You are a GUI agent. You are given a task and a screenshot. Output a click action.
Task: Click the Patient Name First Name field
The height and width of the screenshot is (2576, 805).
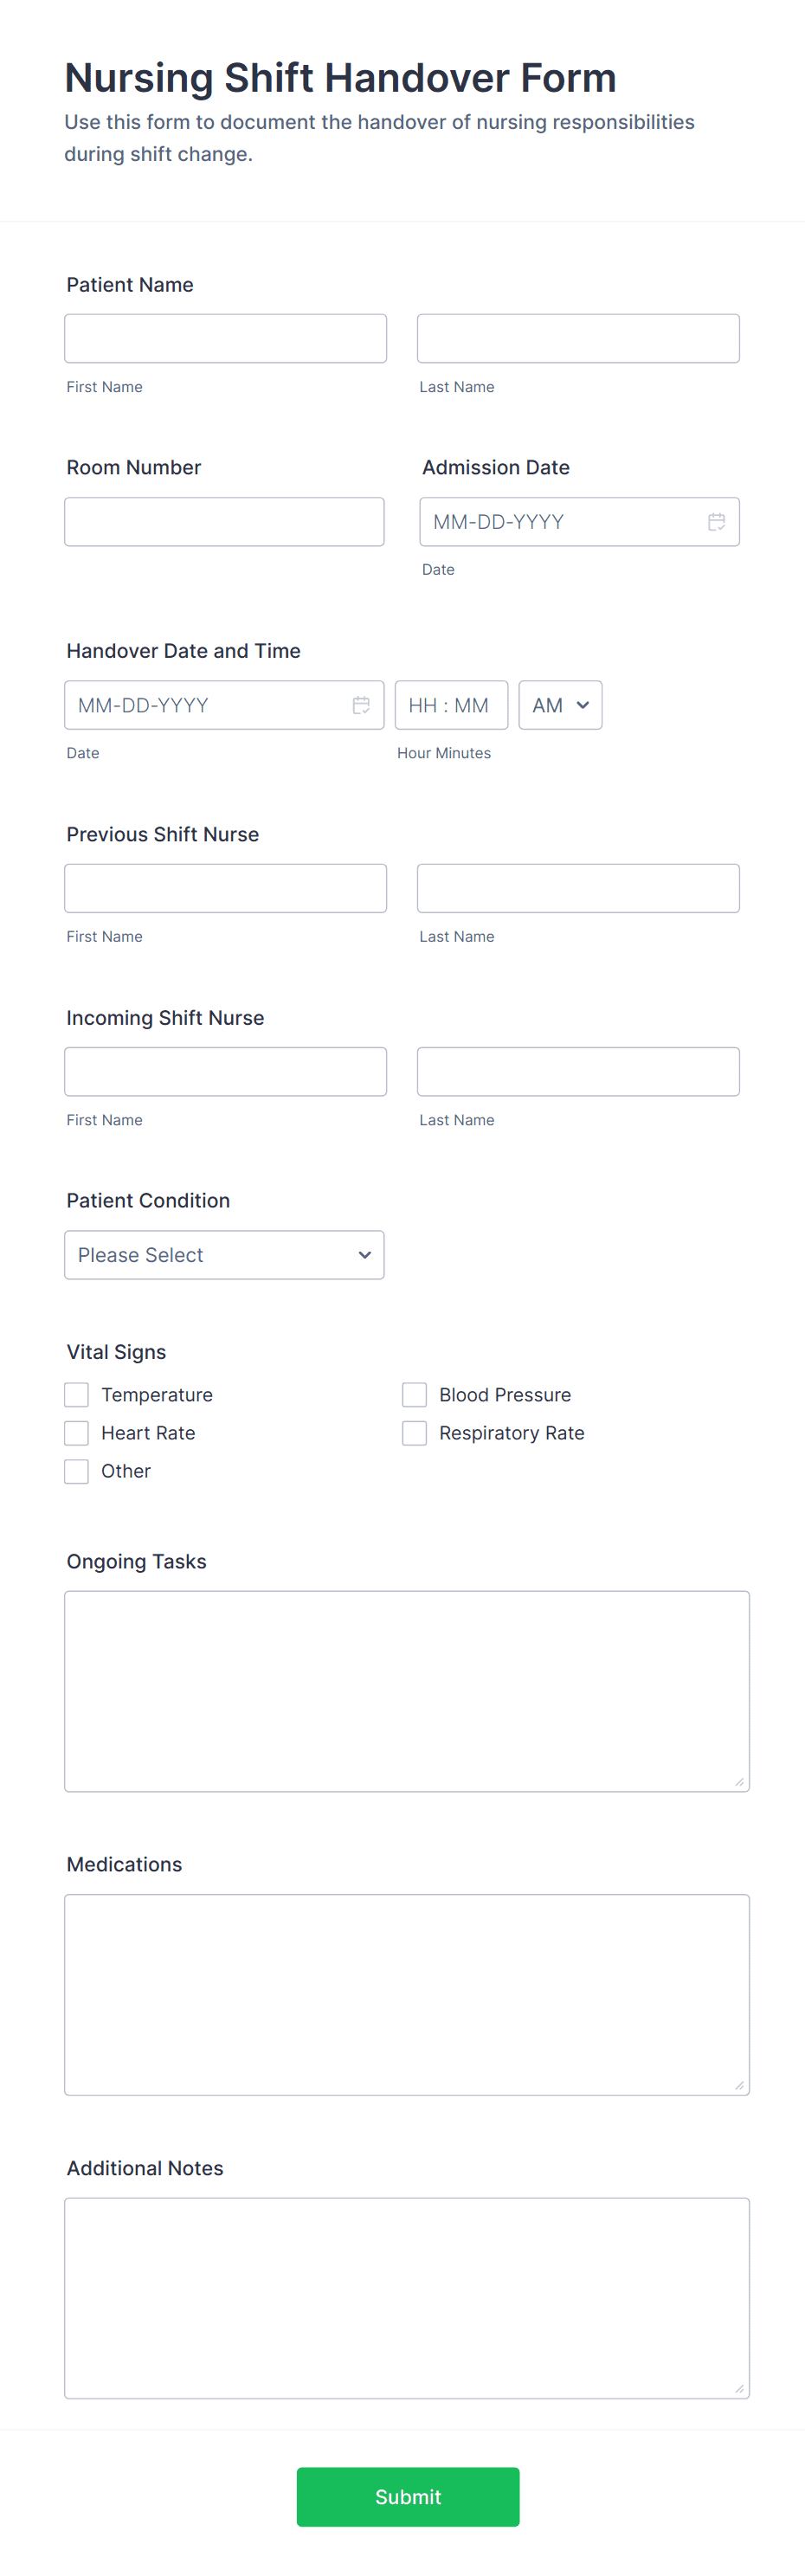[x=225, y=337]
